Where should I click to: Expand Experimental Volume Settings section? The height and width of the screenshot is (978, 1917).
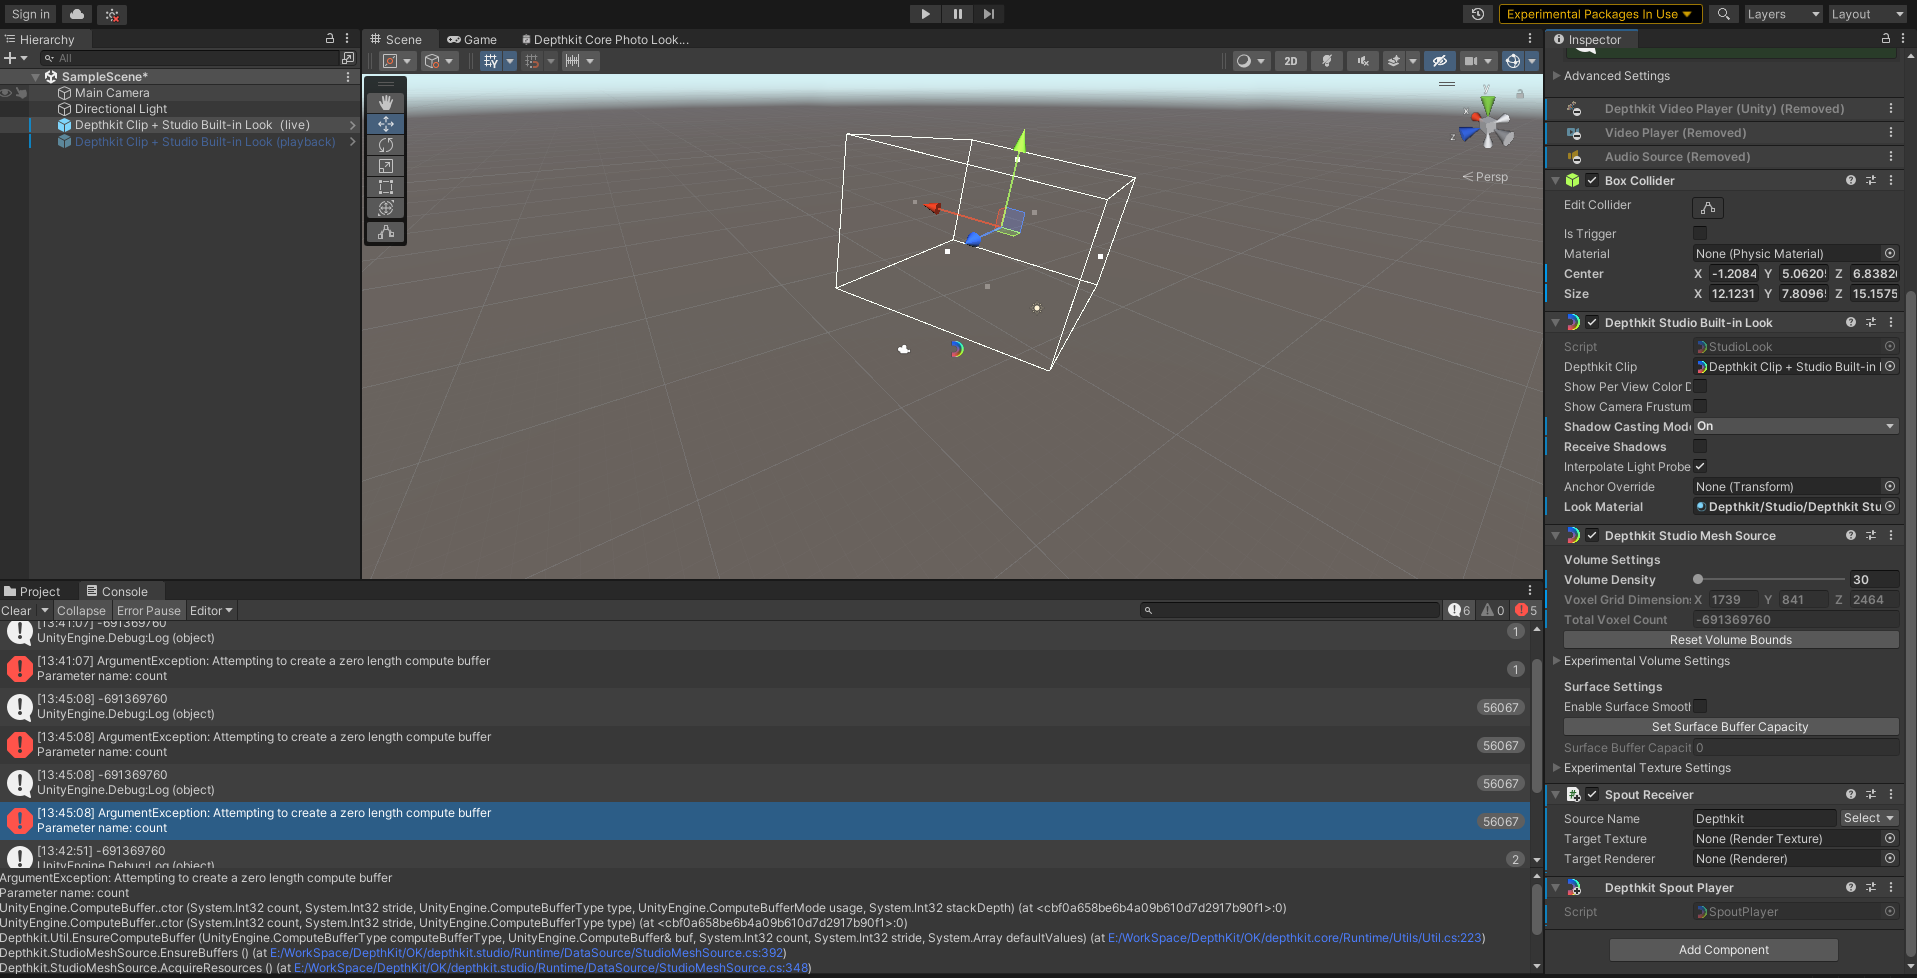[1646, 661]
